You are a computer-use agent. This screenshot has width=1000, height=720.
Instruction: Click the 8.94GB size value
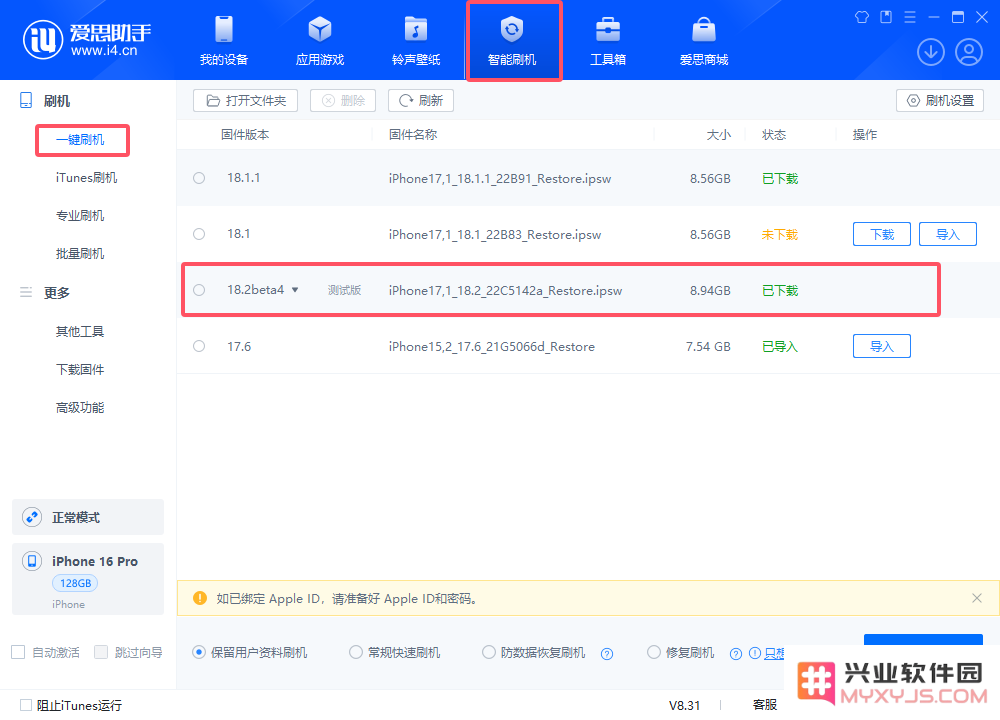pos(710,291)
